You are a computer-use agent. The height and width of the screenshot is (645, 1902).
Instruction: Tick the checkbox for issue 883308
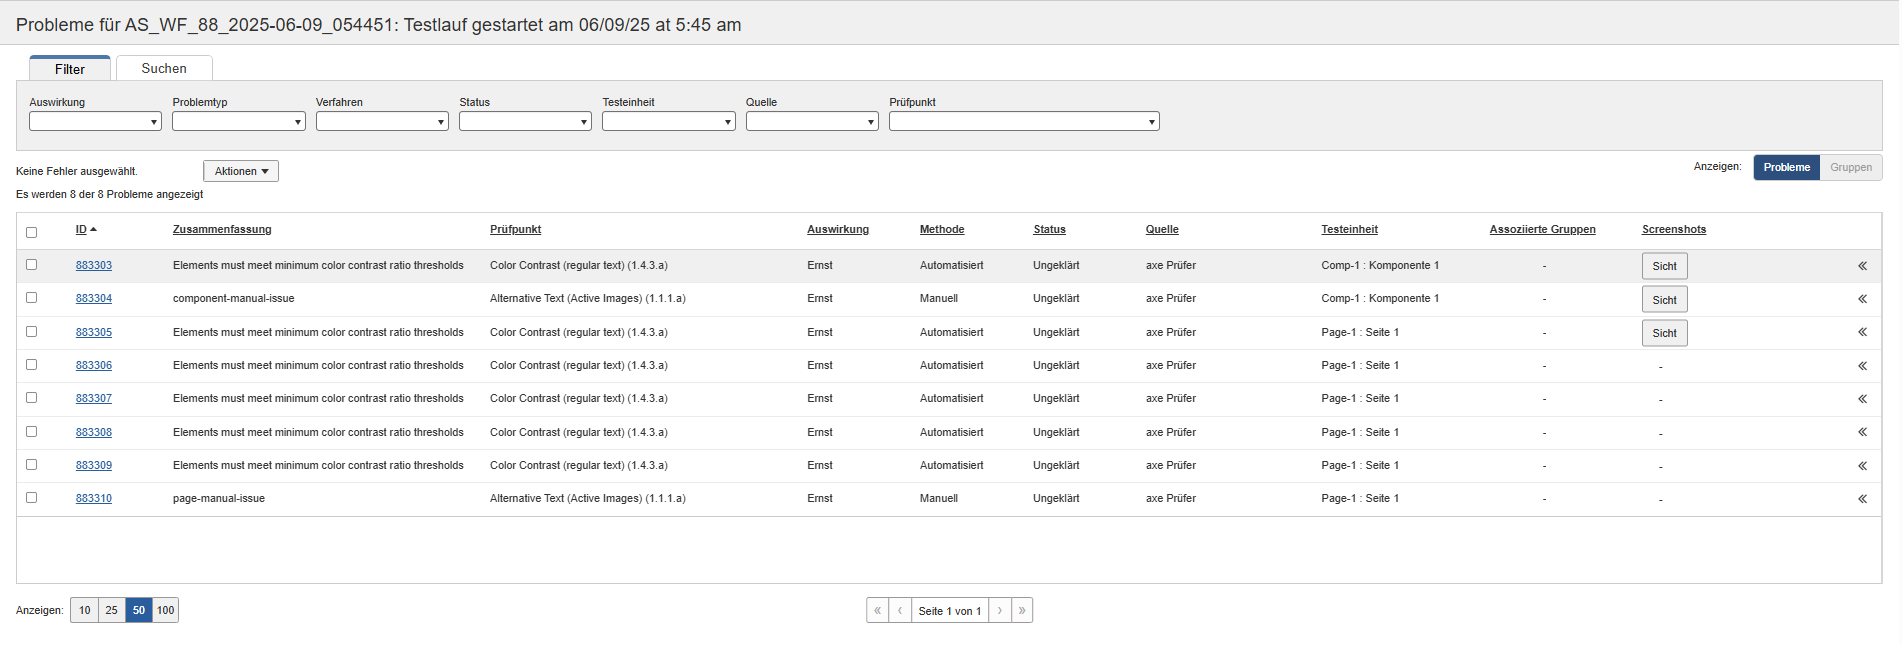click(31, 432)
